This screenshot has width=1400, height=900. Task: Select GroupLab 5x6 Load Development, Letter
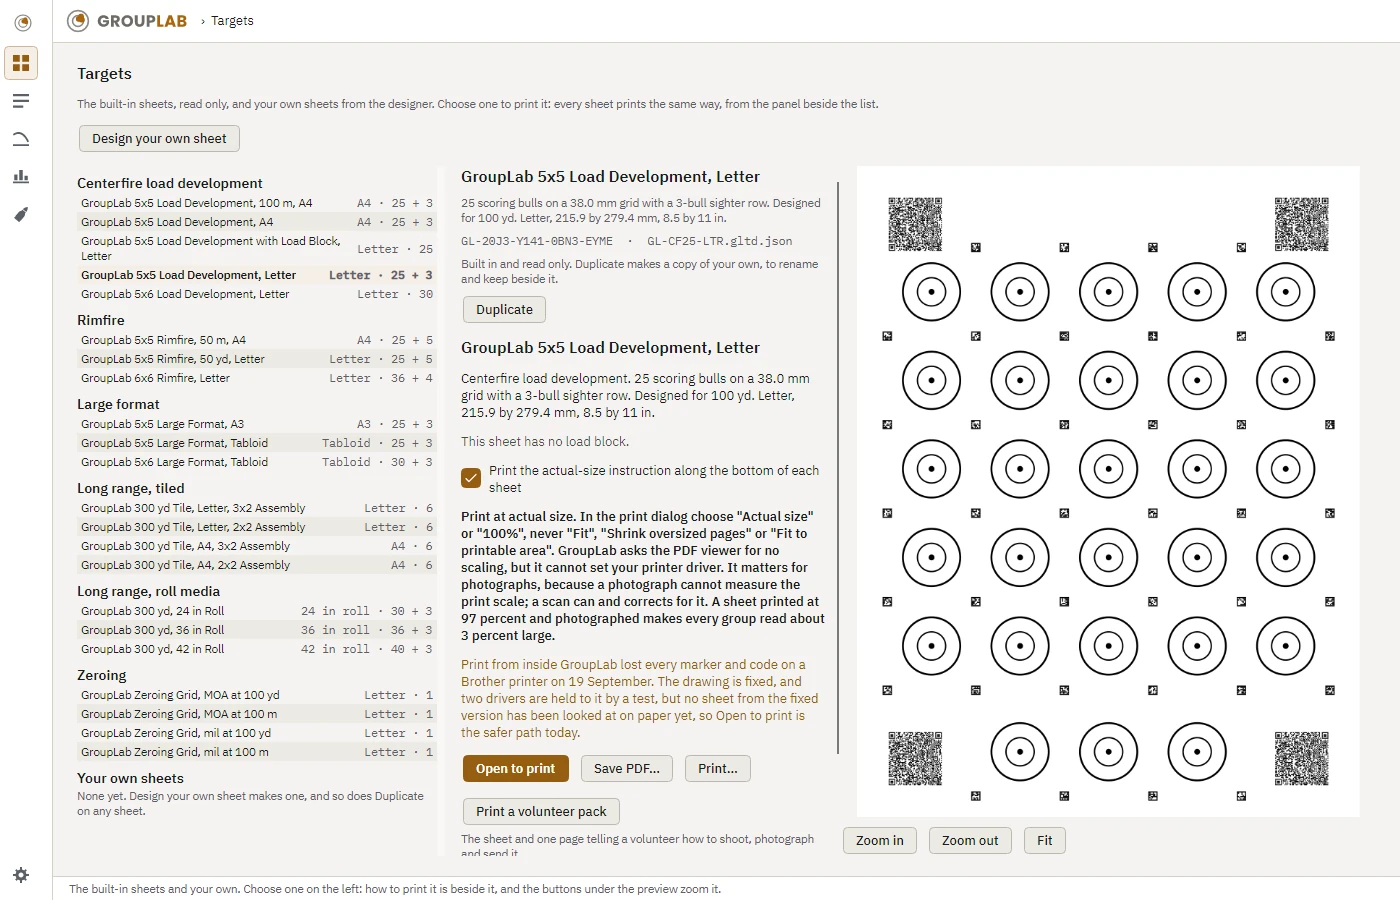[257, 294]
